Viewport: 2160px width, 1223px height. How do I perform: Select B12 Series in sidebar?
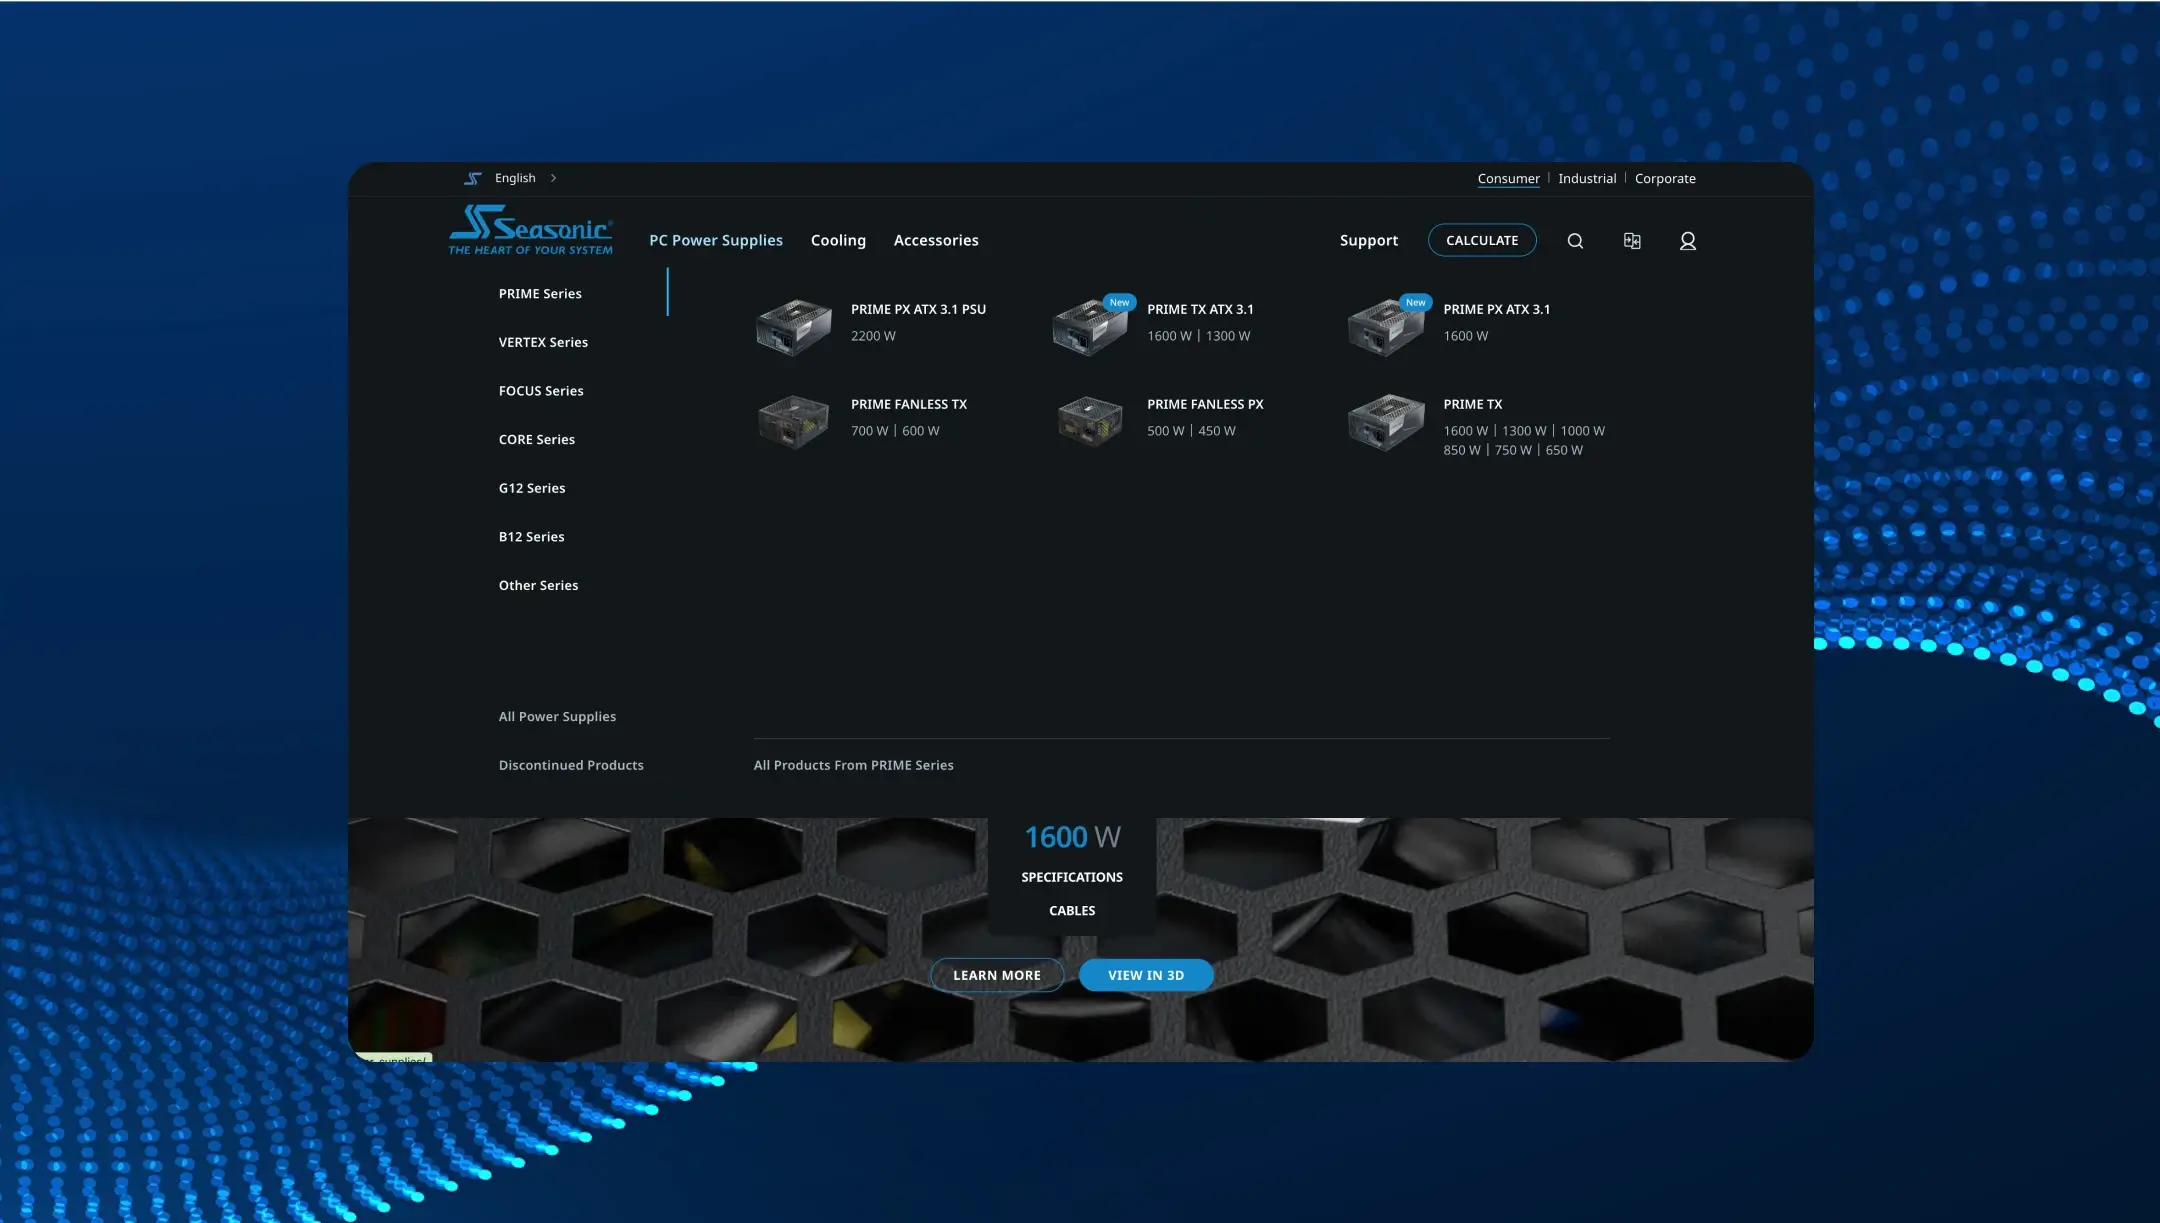point(531,537)
